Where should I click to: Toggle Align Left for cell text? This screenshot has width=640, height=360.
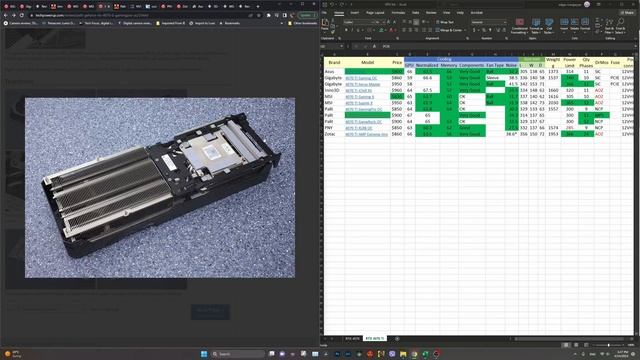point(404,30)
